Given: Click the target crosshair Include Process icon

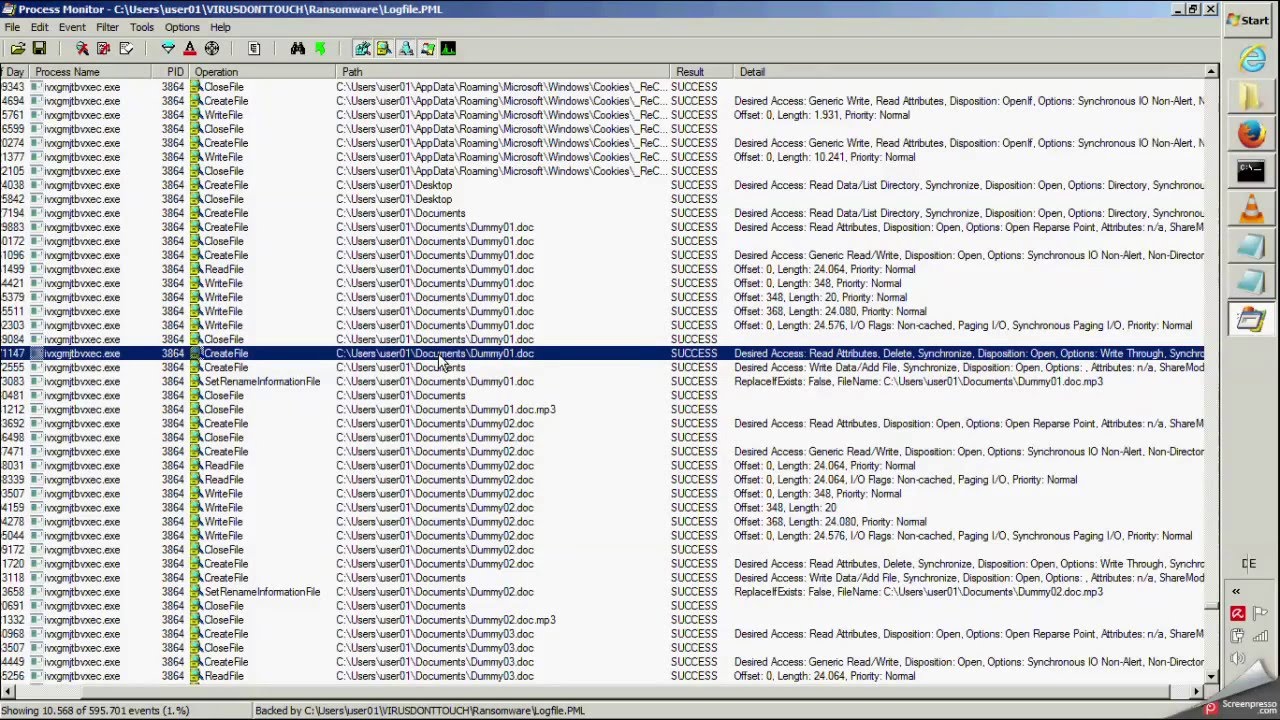Looking at the screenshot, I should (x=212, y=48).
